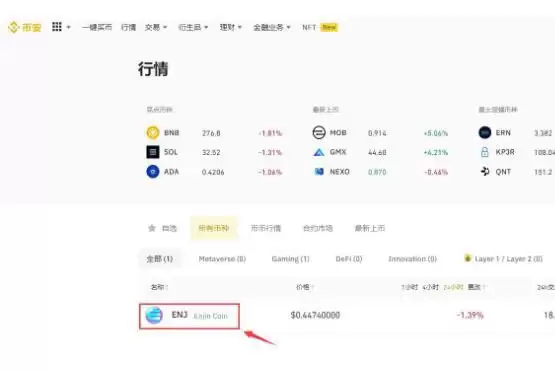Click NEXO price 0.870
Screen dimensions: 555x372
377,172
